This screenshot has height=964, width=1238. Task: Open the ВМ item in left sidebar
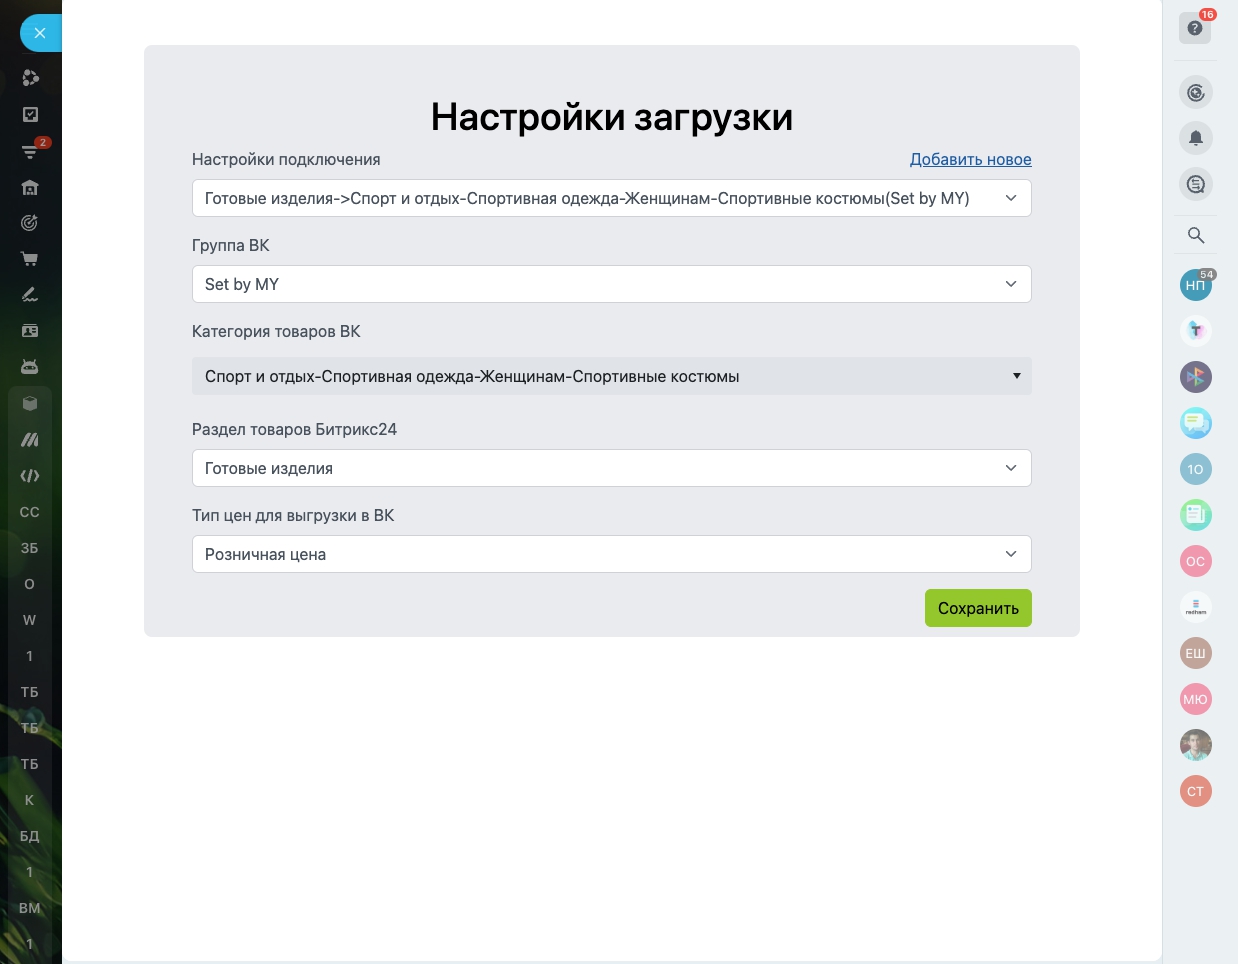click(30, 908)
